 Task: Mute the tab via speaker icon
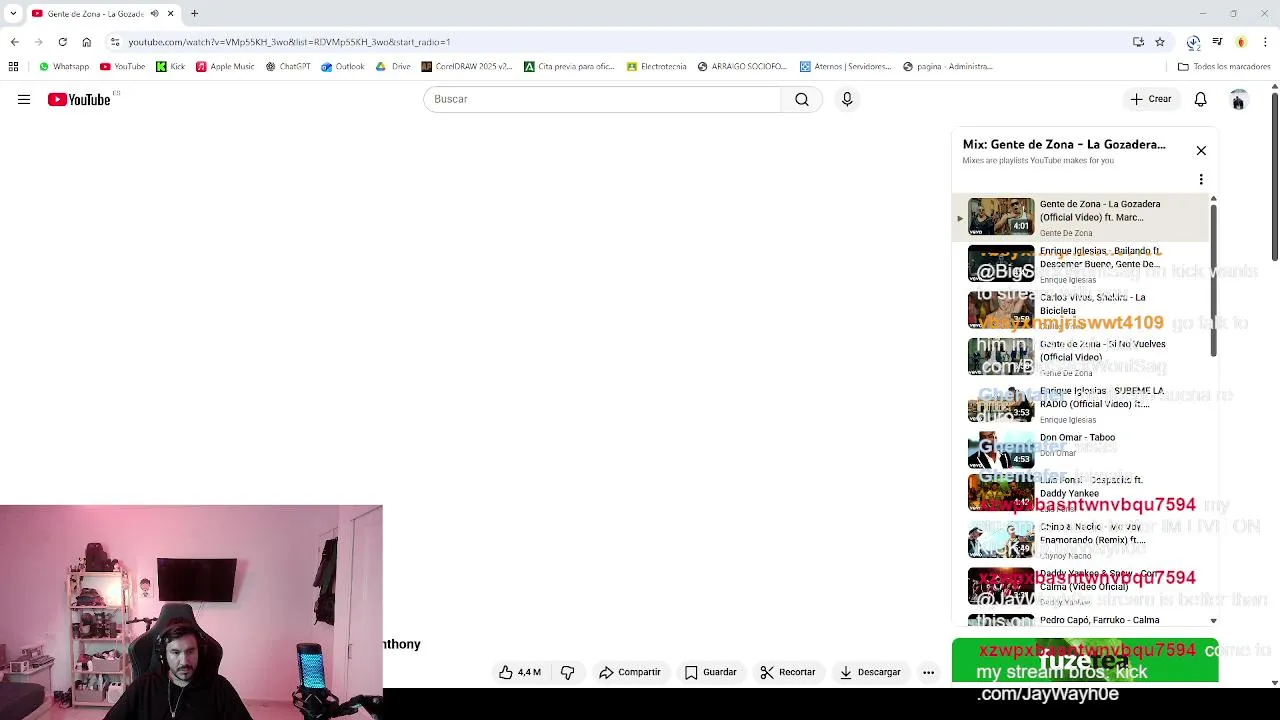[x=154, y=14]
